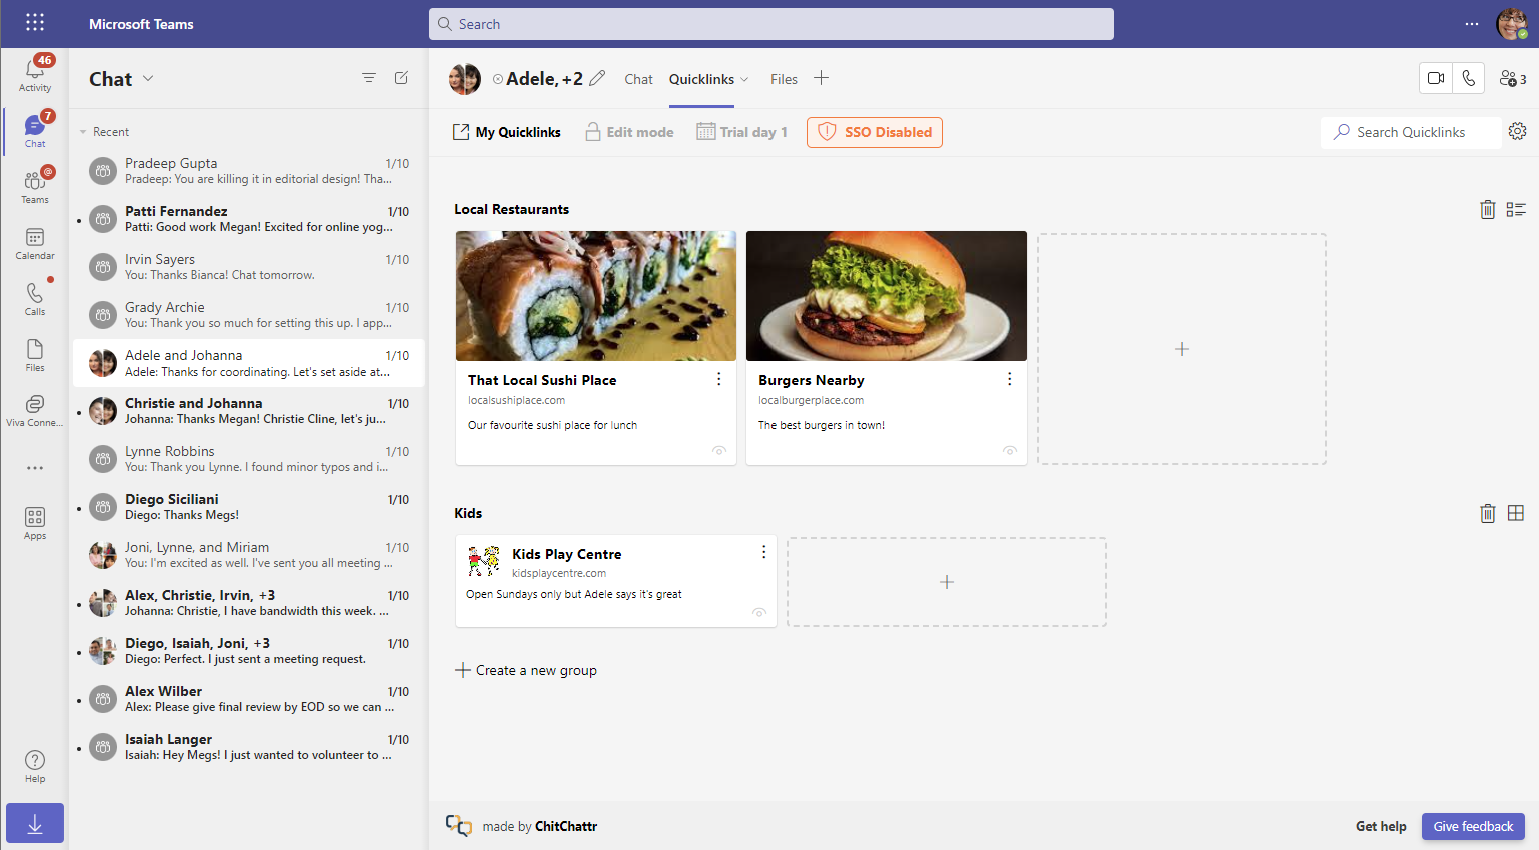Open settings and more ellipsis in title bar
Viewport: 1539px width, 850px height.
pos(1472,24)
